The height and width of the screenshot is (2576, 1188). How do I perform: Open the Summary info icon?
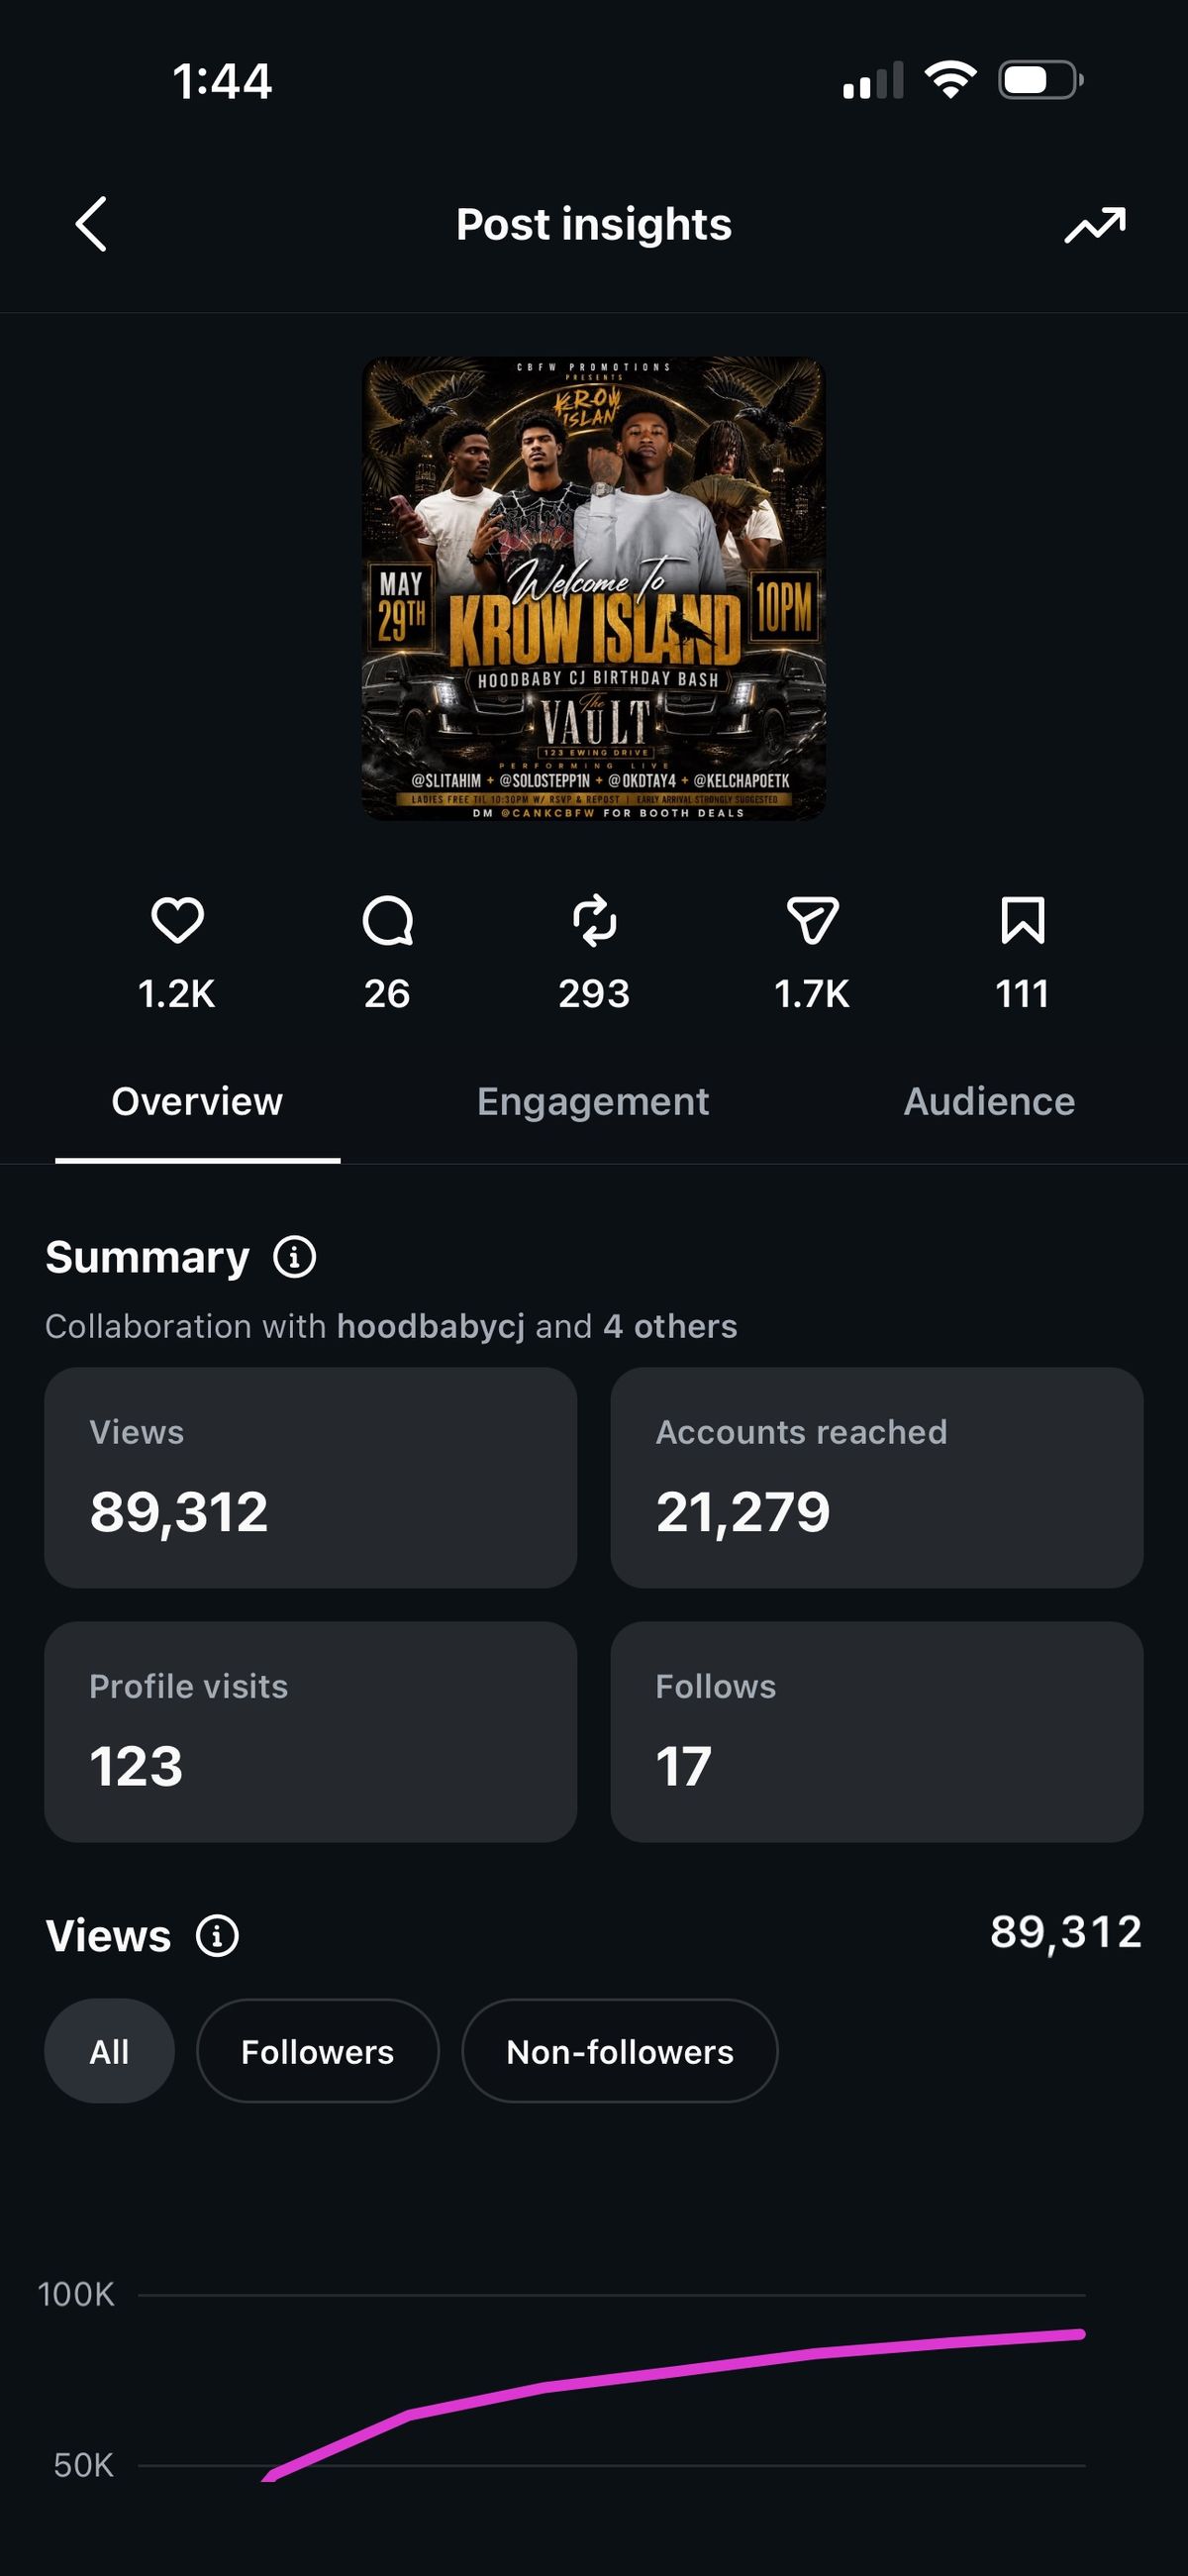295,1257
